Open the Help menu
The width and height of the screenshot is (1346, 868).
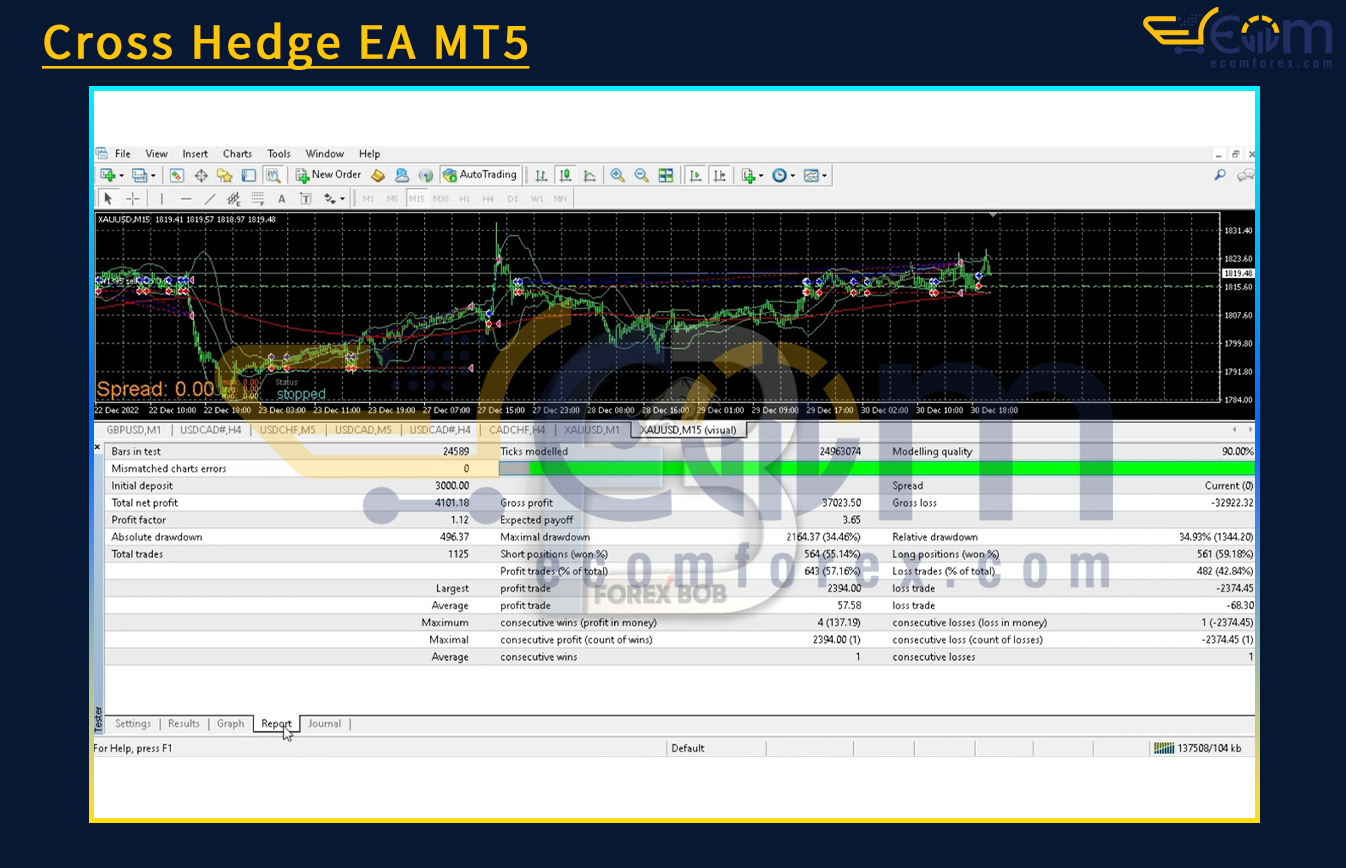tap(369, 154)
